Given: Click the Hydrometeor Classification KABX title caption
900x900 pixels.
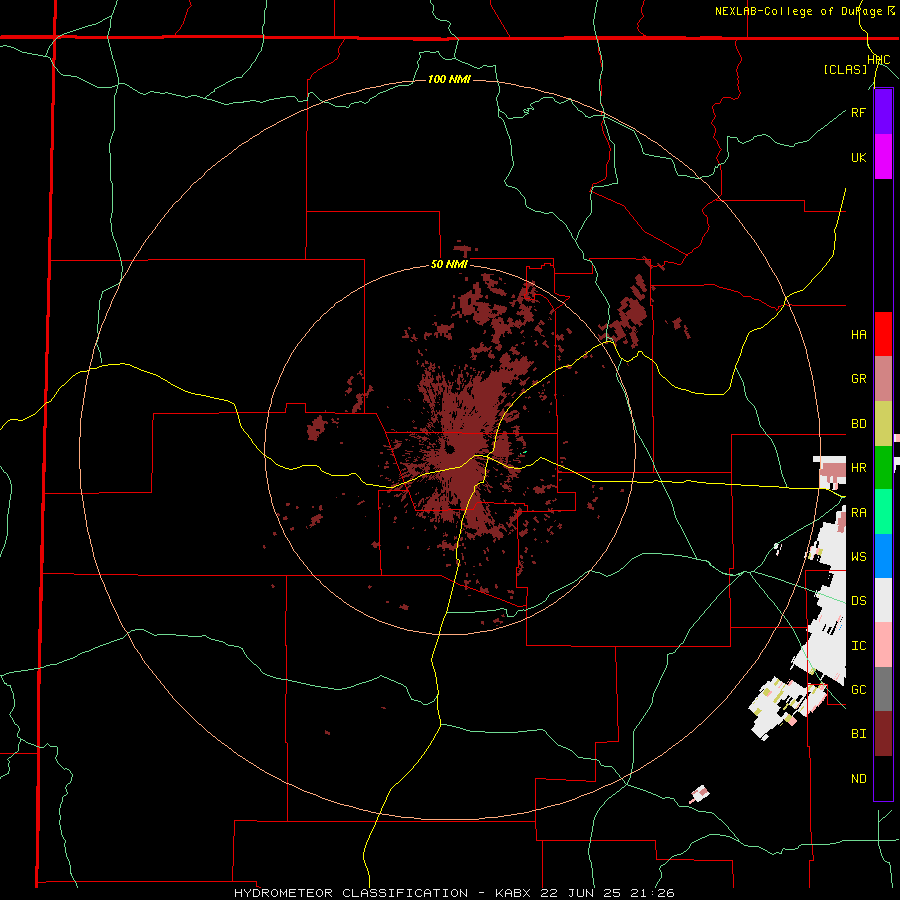Looking at the screenshot, I should (453, 893).
